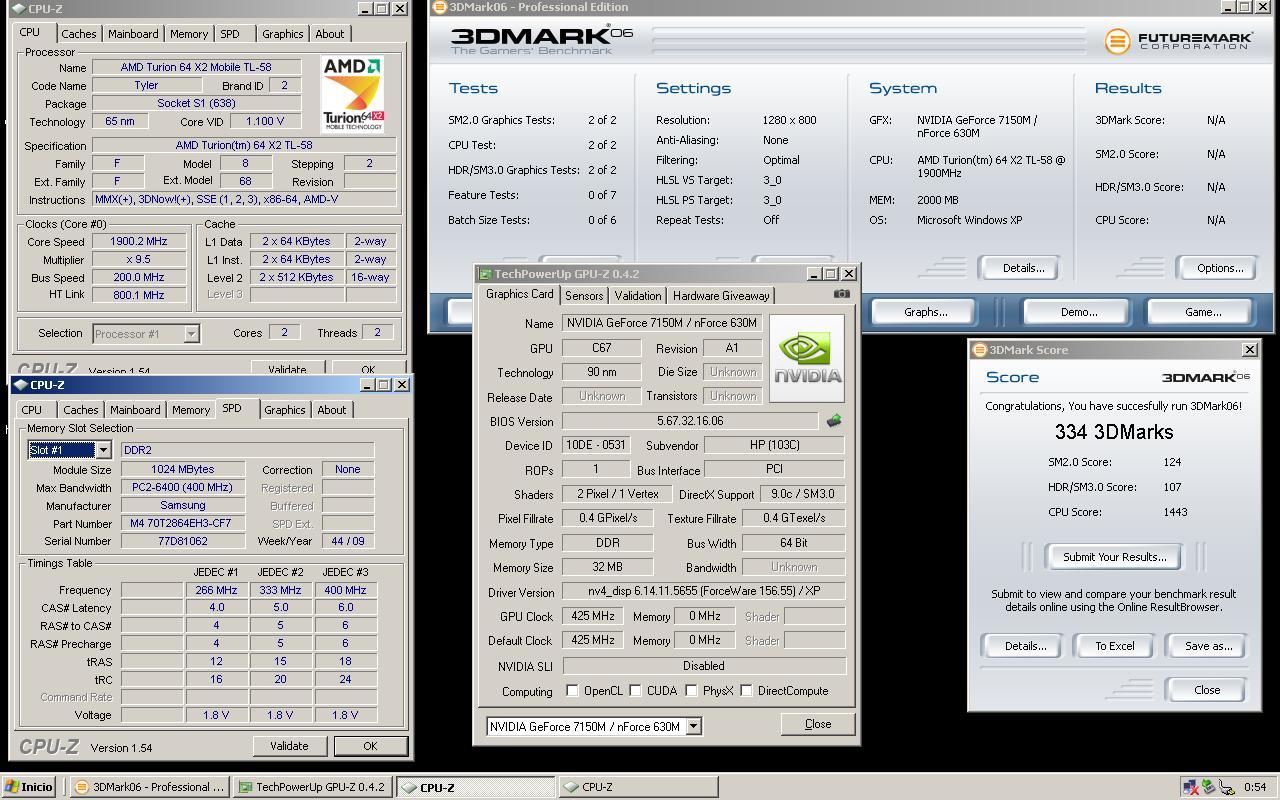Click the GPU-Z title bar icon
This screenshot has width=1280, height=800.
coord(485,274)
